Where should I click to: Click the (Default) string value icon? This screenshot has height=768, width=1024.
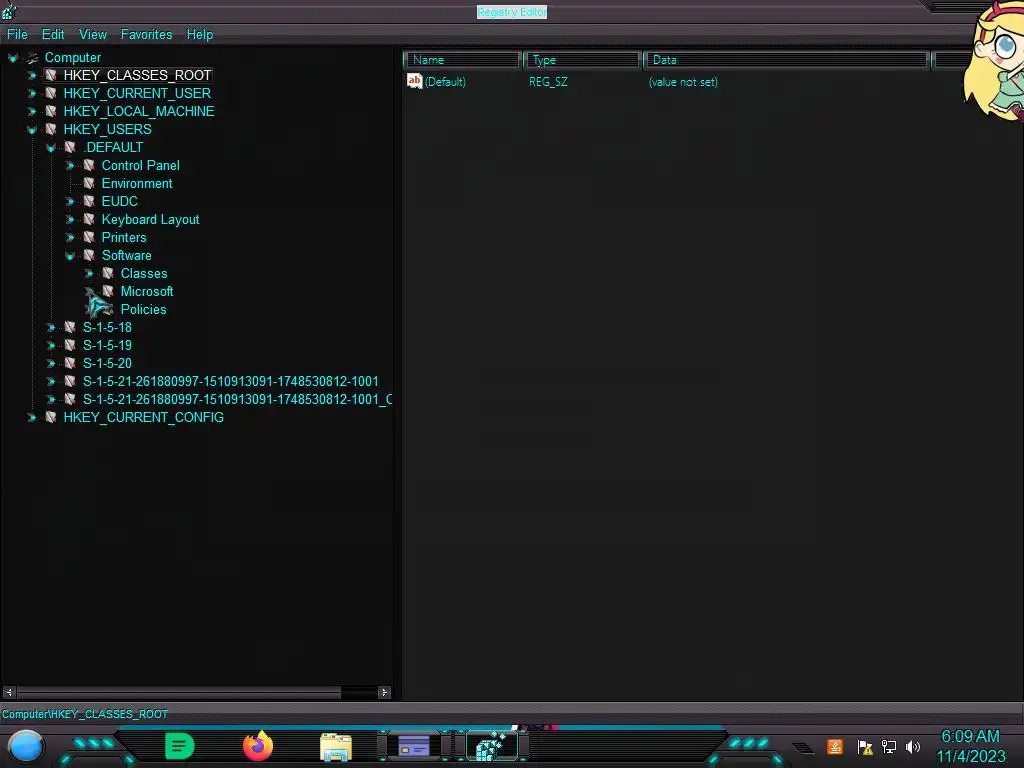coord(414,81)
